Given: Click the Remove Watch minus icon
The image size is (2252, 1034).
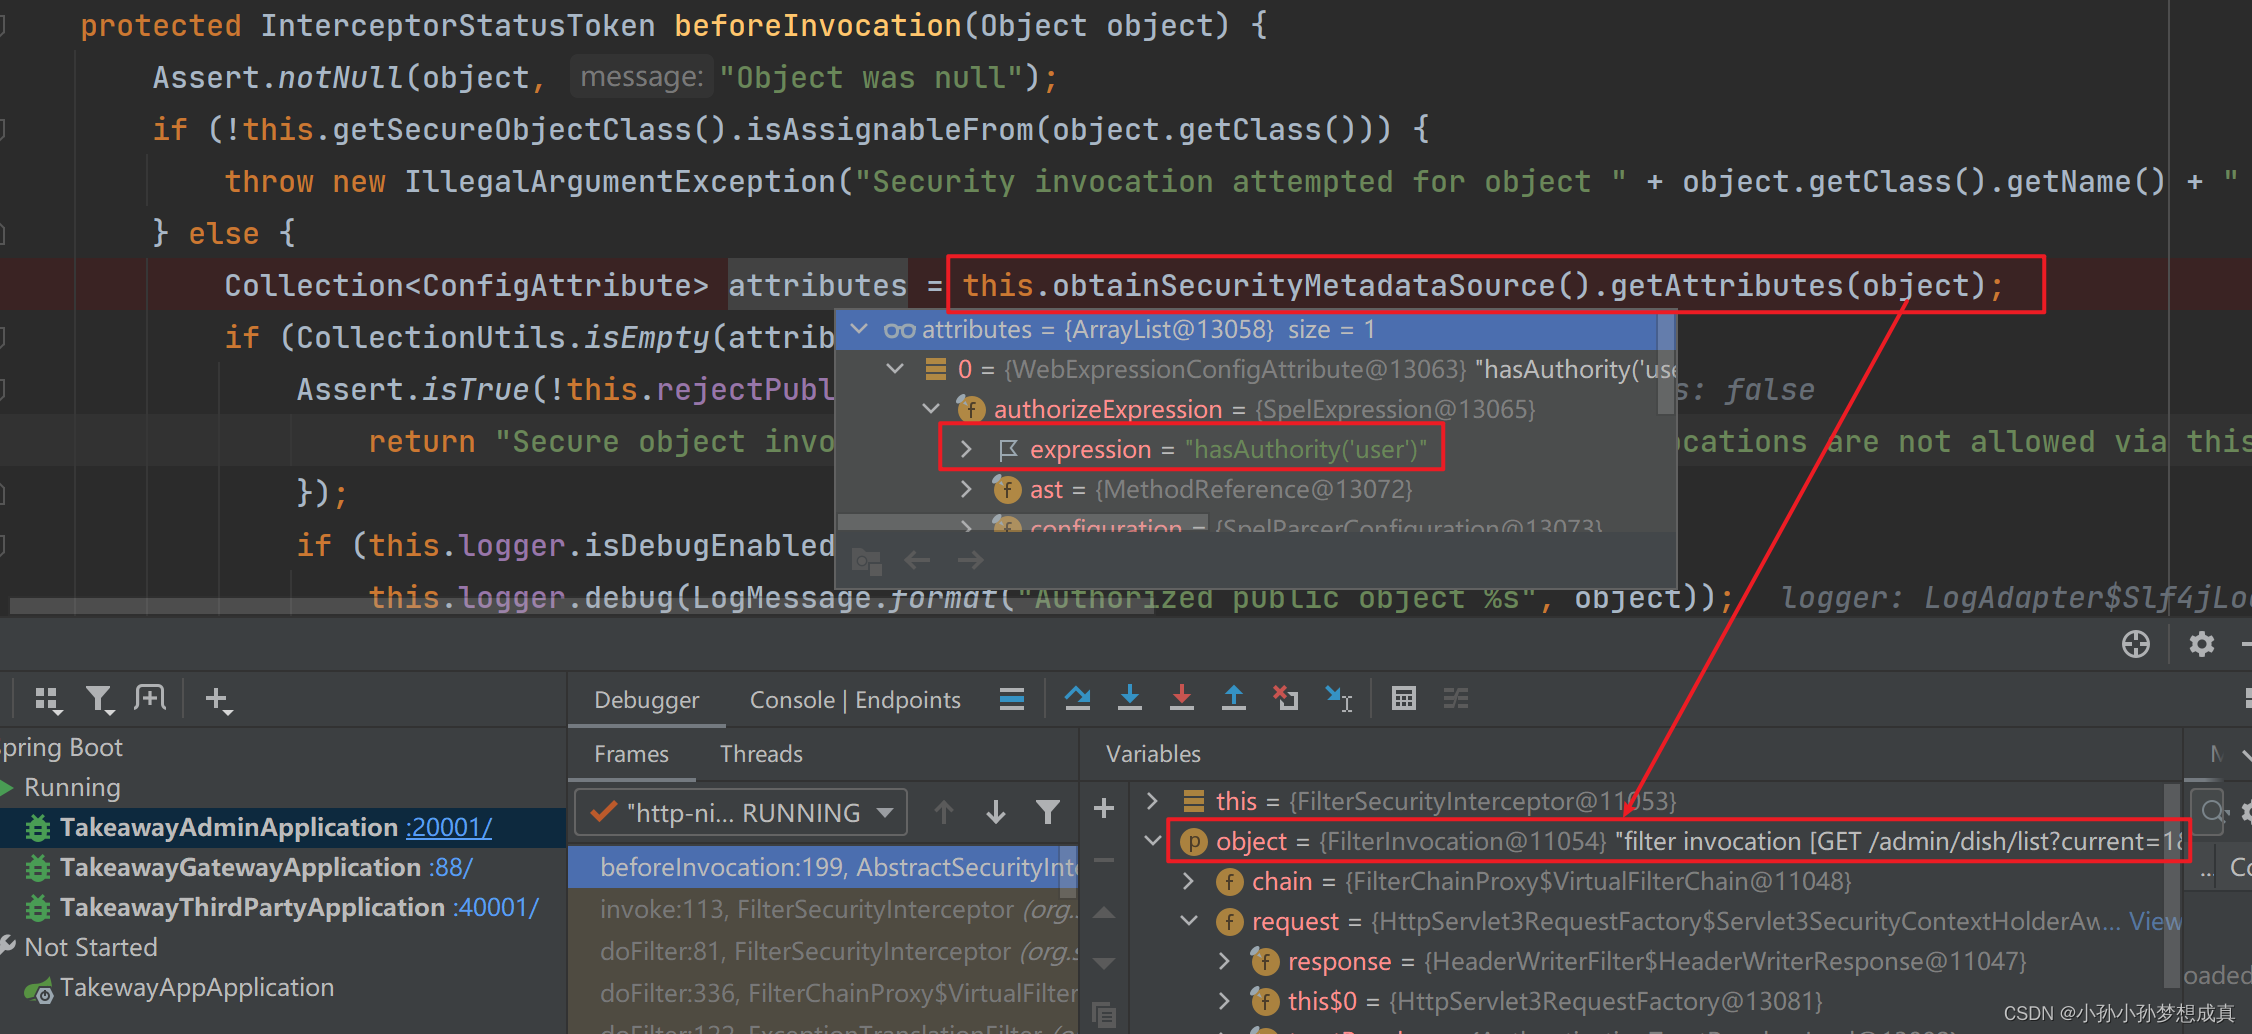Looking at the screenshot, I should (1104, 860).
